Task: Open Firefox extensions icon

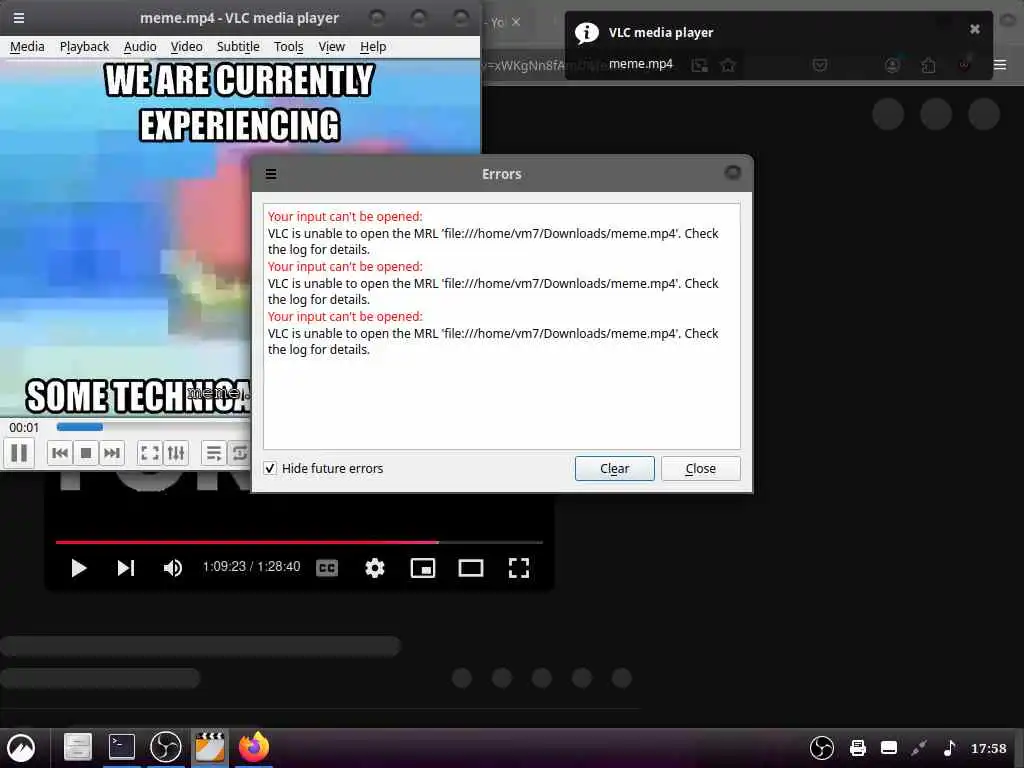Action: [x=928, y=65]
